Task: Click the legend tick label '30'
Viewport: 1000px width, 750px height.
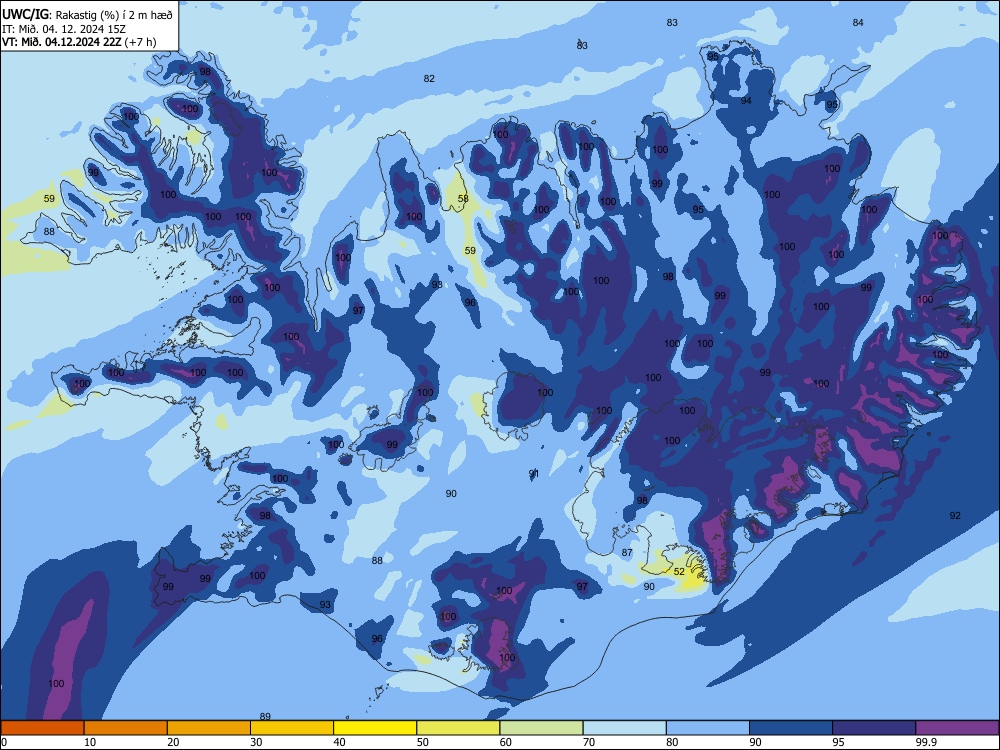Action: coord(257,742)
